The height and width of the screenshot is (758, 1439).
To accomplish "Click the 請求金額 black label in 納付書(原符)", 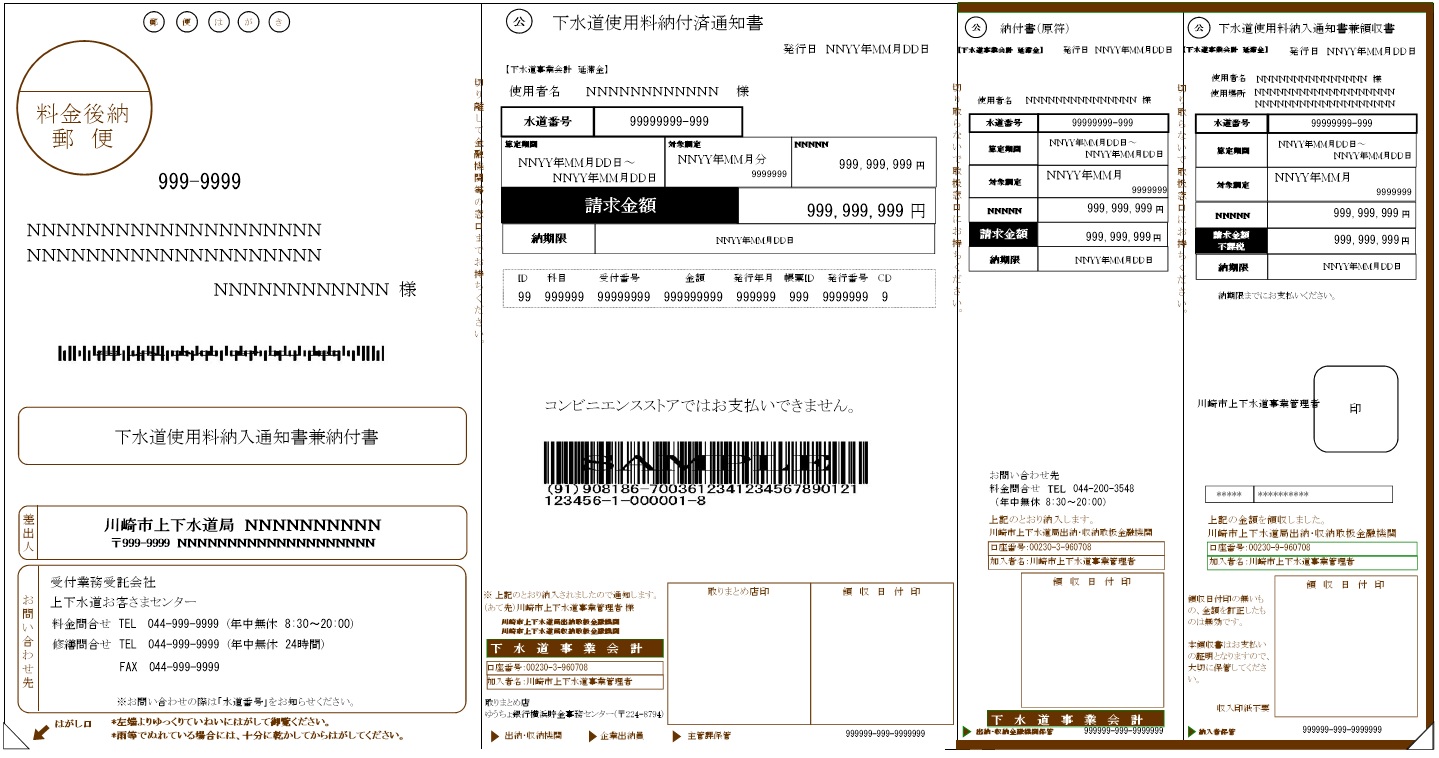I will (x=1003, y=234).
